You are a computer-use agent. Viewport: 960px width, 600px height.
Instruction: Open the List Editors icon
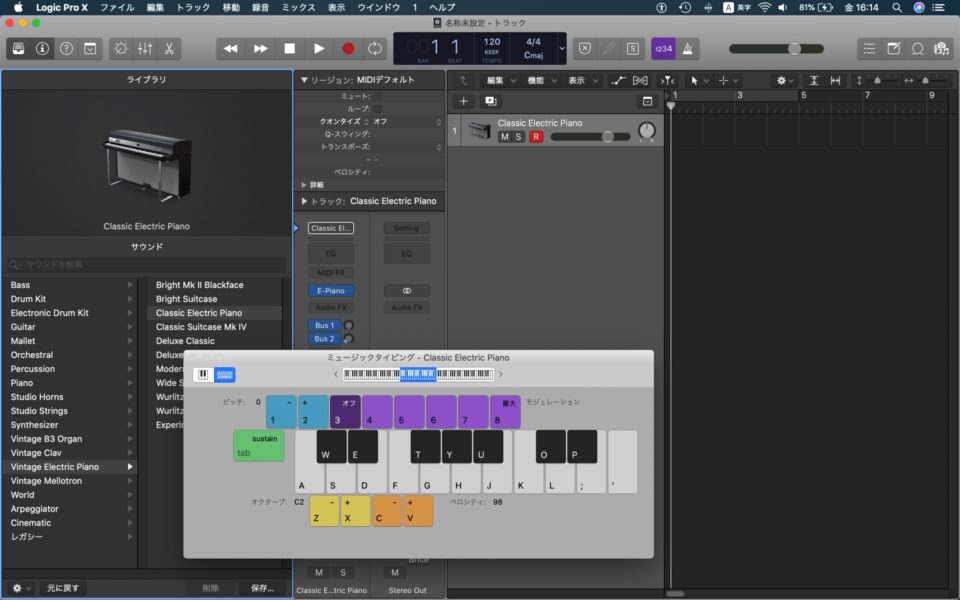(869, 48)
